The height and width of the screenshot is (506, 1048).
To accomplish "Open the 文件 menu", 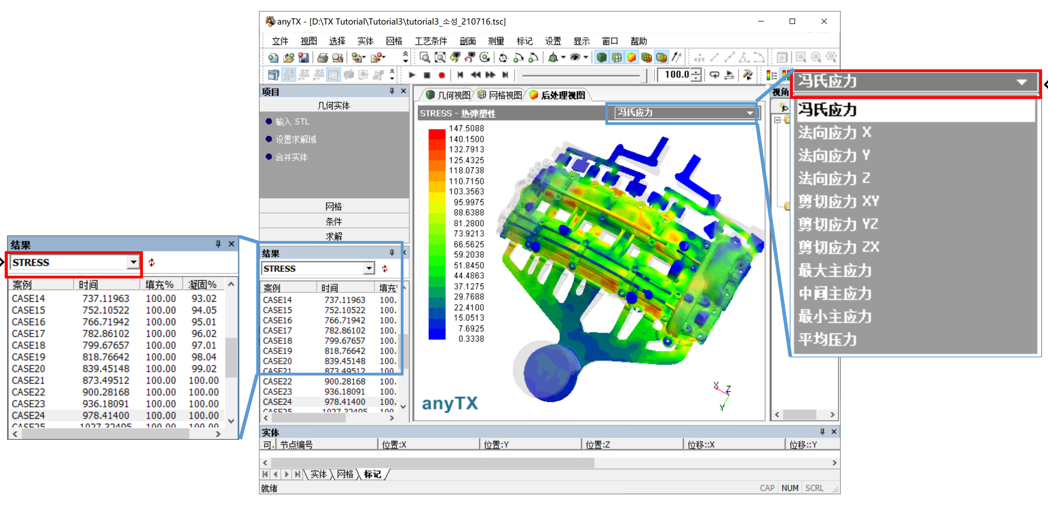I will (x=279, y=41).
